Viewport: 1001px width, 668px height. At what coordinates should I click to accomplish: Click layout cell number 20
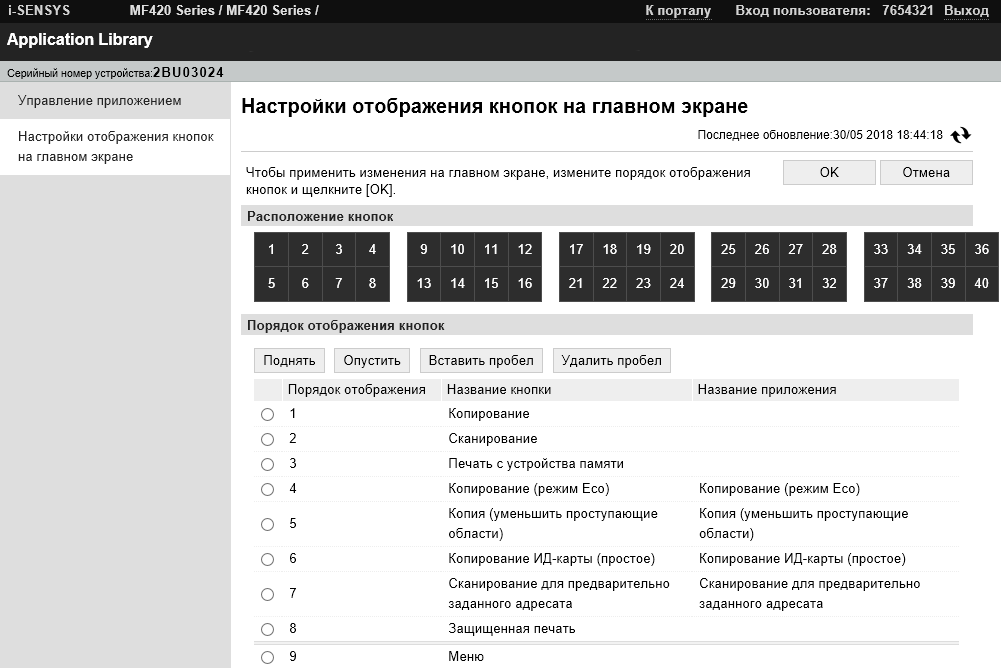click(x=677, y=250)
